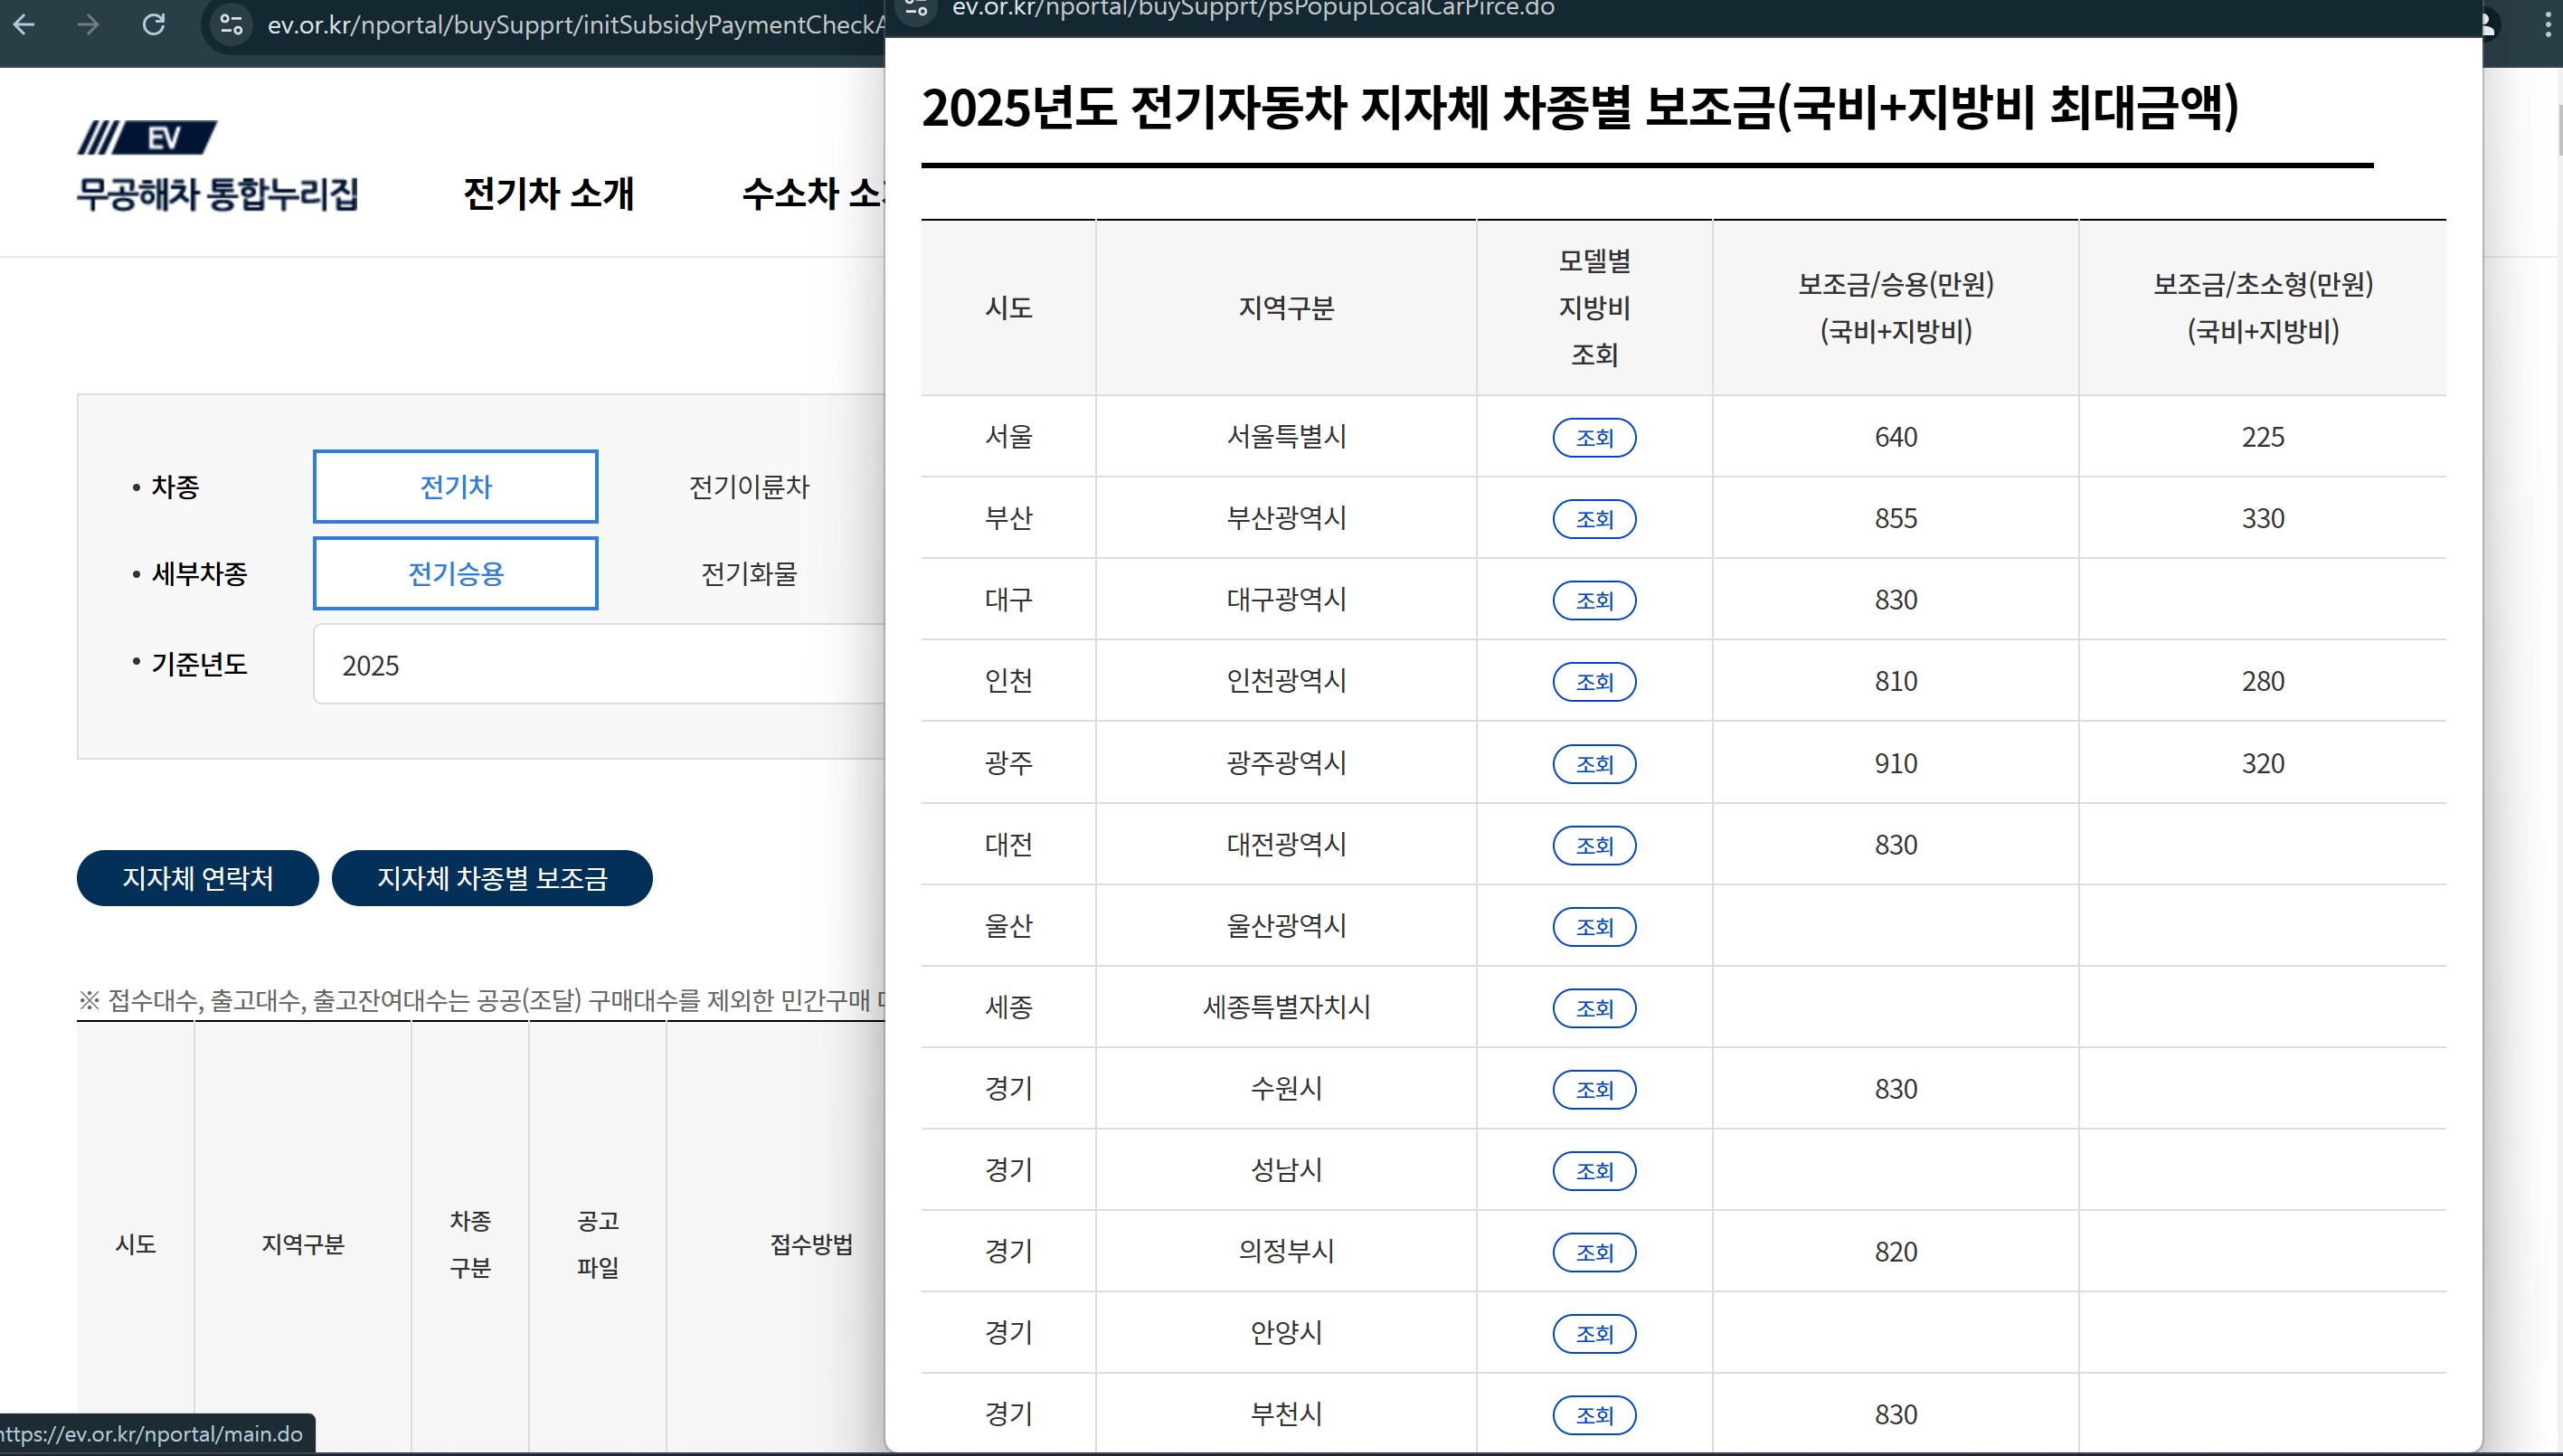Click 조회 button for 서울특별시
Screen dimensions: 2563x1456
tap(1594, 438)
